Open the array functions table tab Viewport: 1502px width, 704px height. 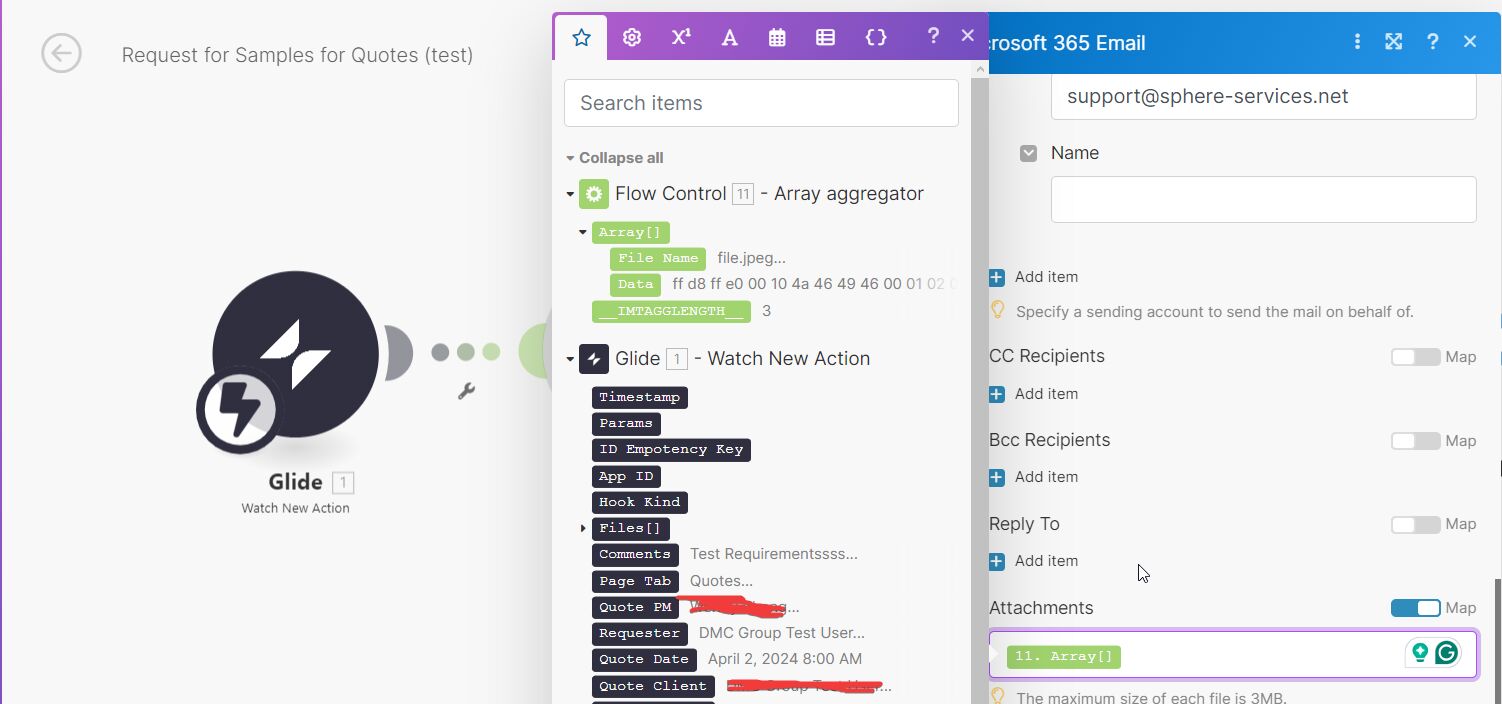pyautogui.click(x=825, y=37)
